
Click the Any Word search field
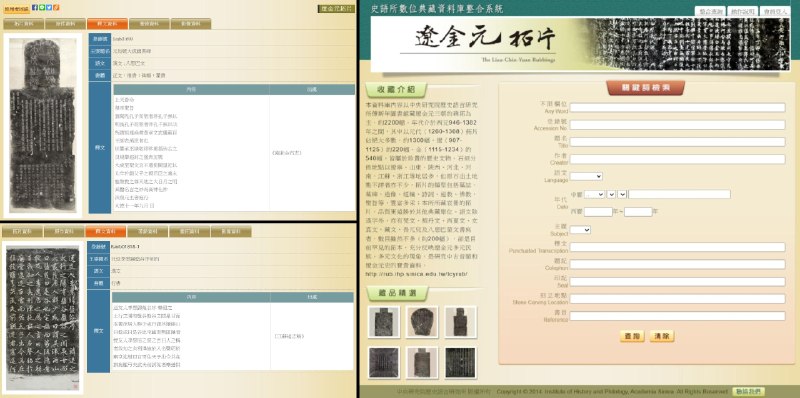click(x=677, y=108)
